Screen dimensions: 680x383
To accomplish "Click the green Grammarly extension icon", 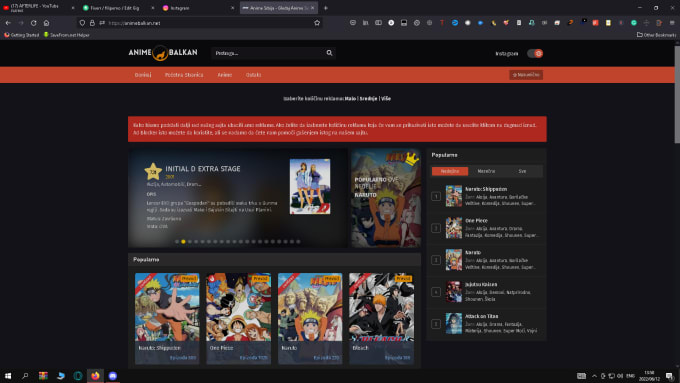I will (x=634, y=23).
